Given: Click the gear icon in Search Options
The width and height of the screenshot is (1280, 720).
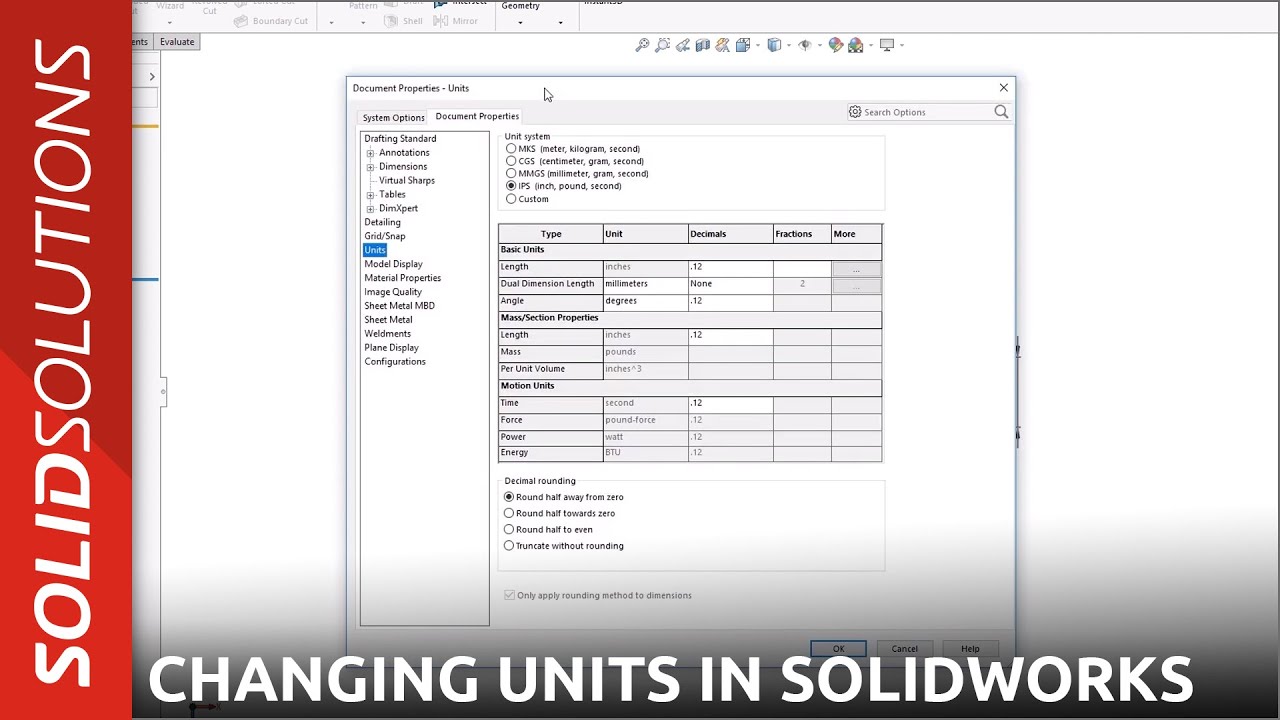Looking at the screenshot, I should pos(855,112).
